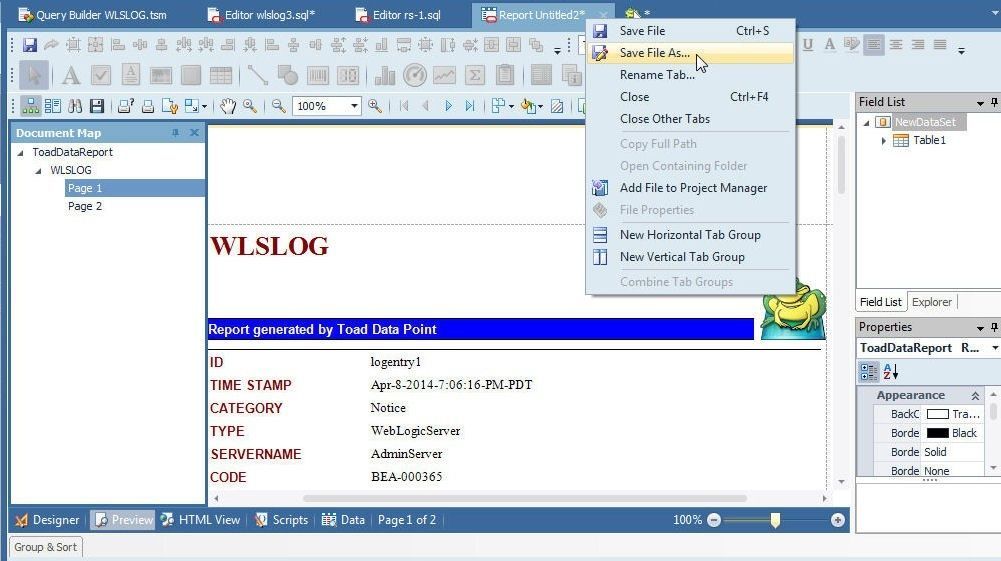Switch to the Editor rs-1.sql tab
Image resolution: width=1001 pixels, height=561 pixels.
pos(398,15)
